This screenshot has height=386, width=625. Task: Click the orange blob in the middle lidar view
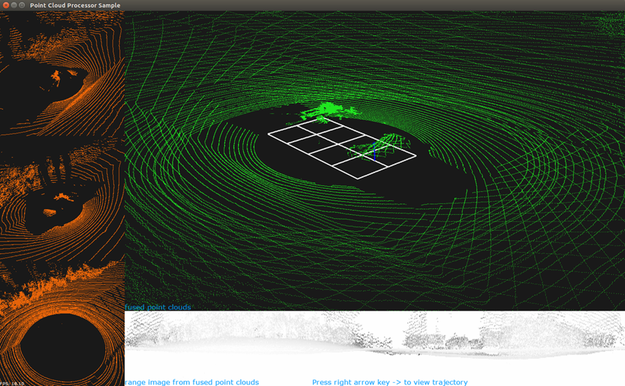63,197
